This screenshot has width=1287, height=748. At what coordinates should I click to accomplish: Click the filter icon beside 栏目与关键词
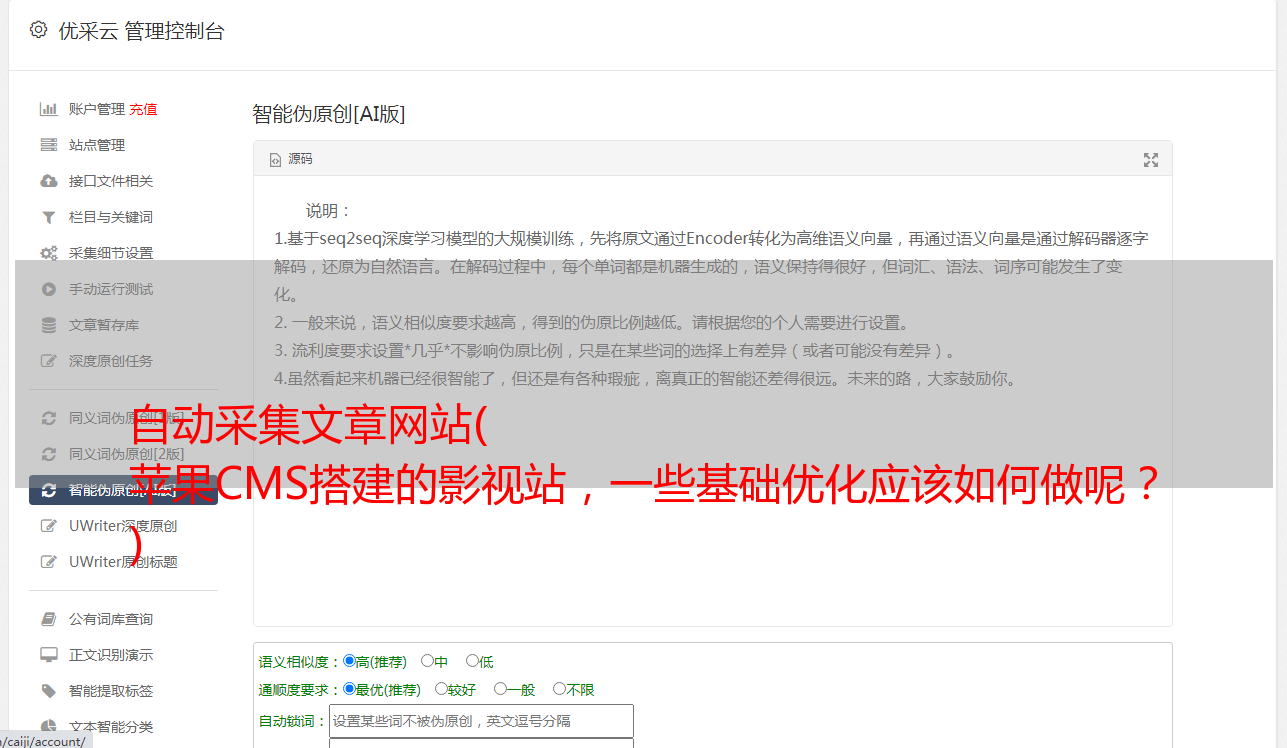pyautogui.click(x=48, y=217)
